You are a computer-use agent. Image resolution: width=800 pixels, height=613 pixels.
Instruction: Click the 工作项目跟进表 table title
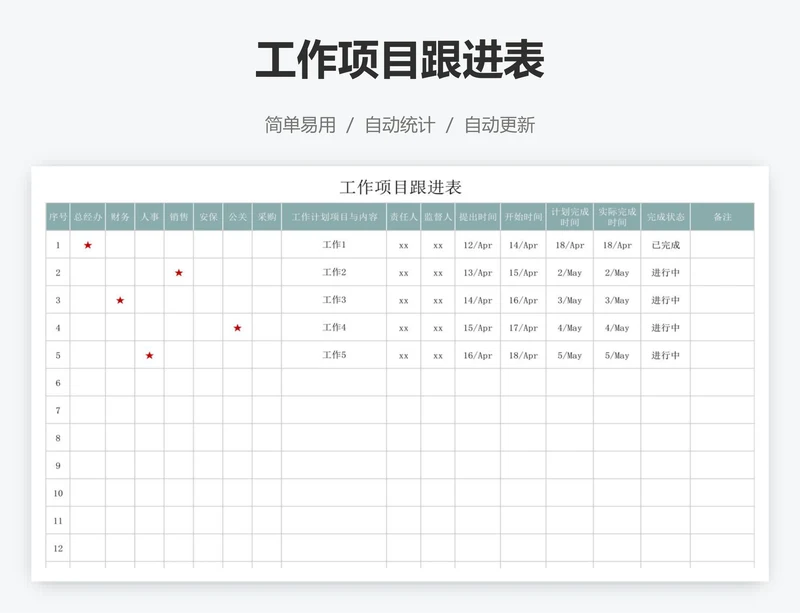tap(400, 185)
